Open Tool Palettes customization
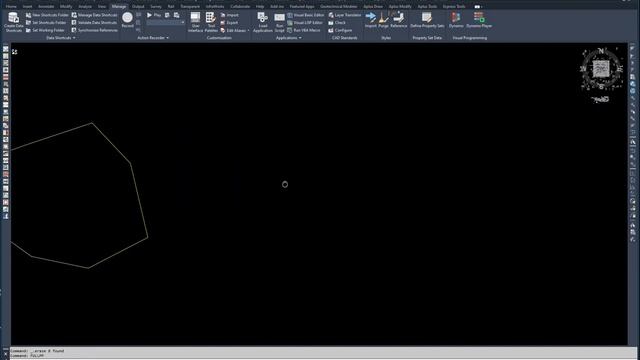Viewport: 640px width, 360px height. tap(211, 22)
